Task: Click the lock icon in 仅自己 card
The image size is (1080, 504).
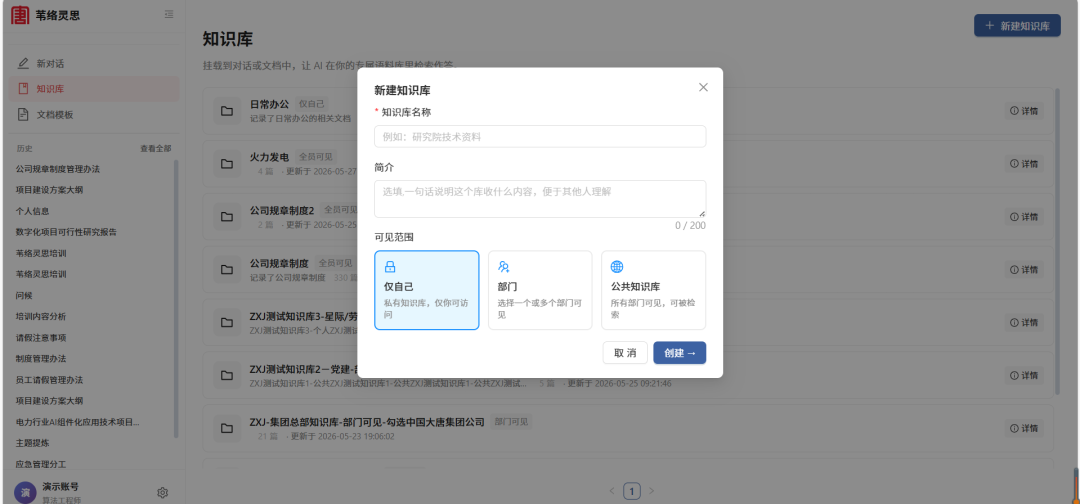Action: pyautogui.click(x=390, y=267)
